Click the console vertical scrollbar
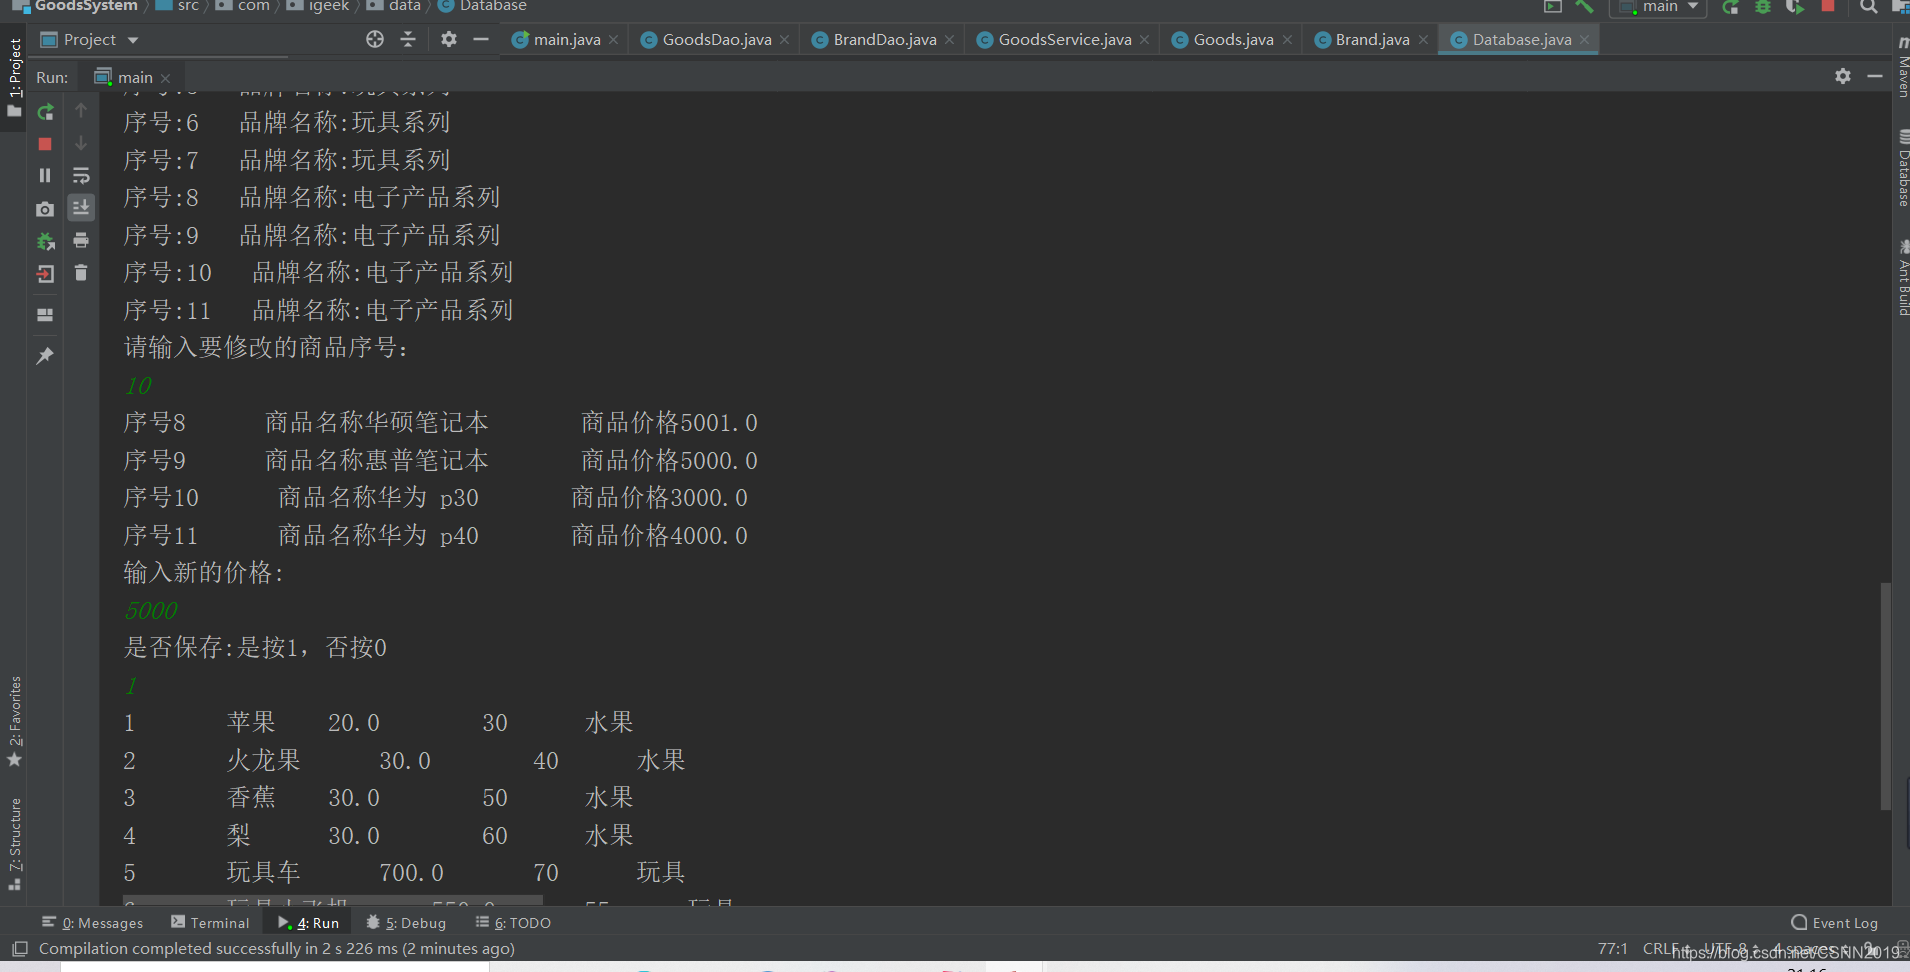 pyautogui.click(x=1885, y=696)
